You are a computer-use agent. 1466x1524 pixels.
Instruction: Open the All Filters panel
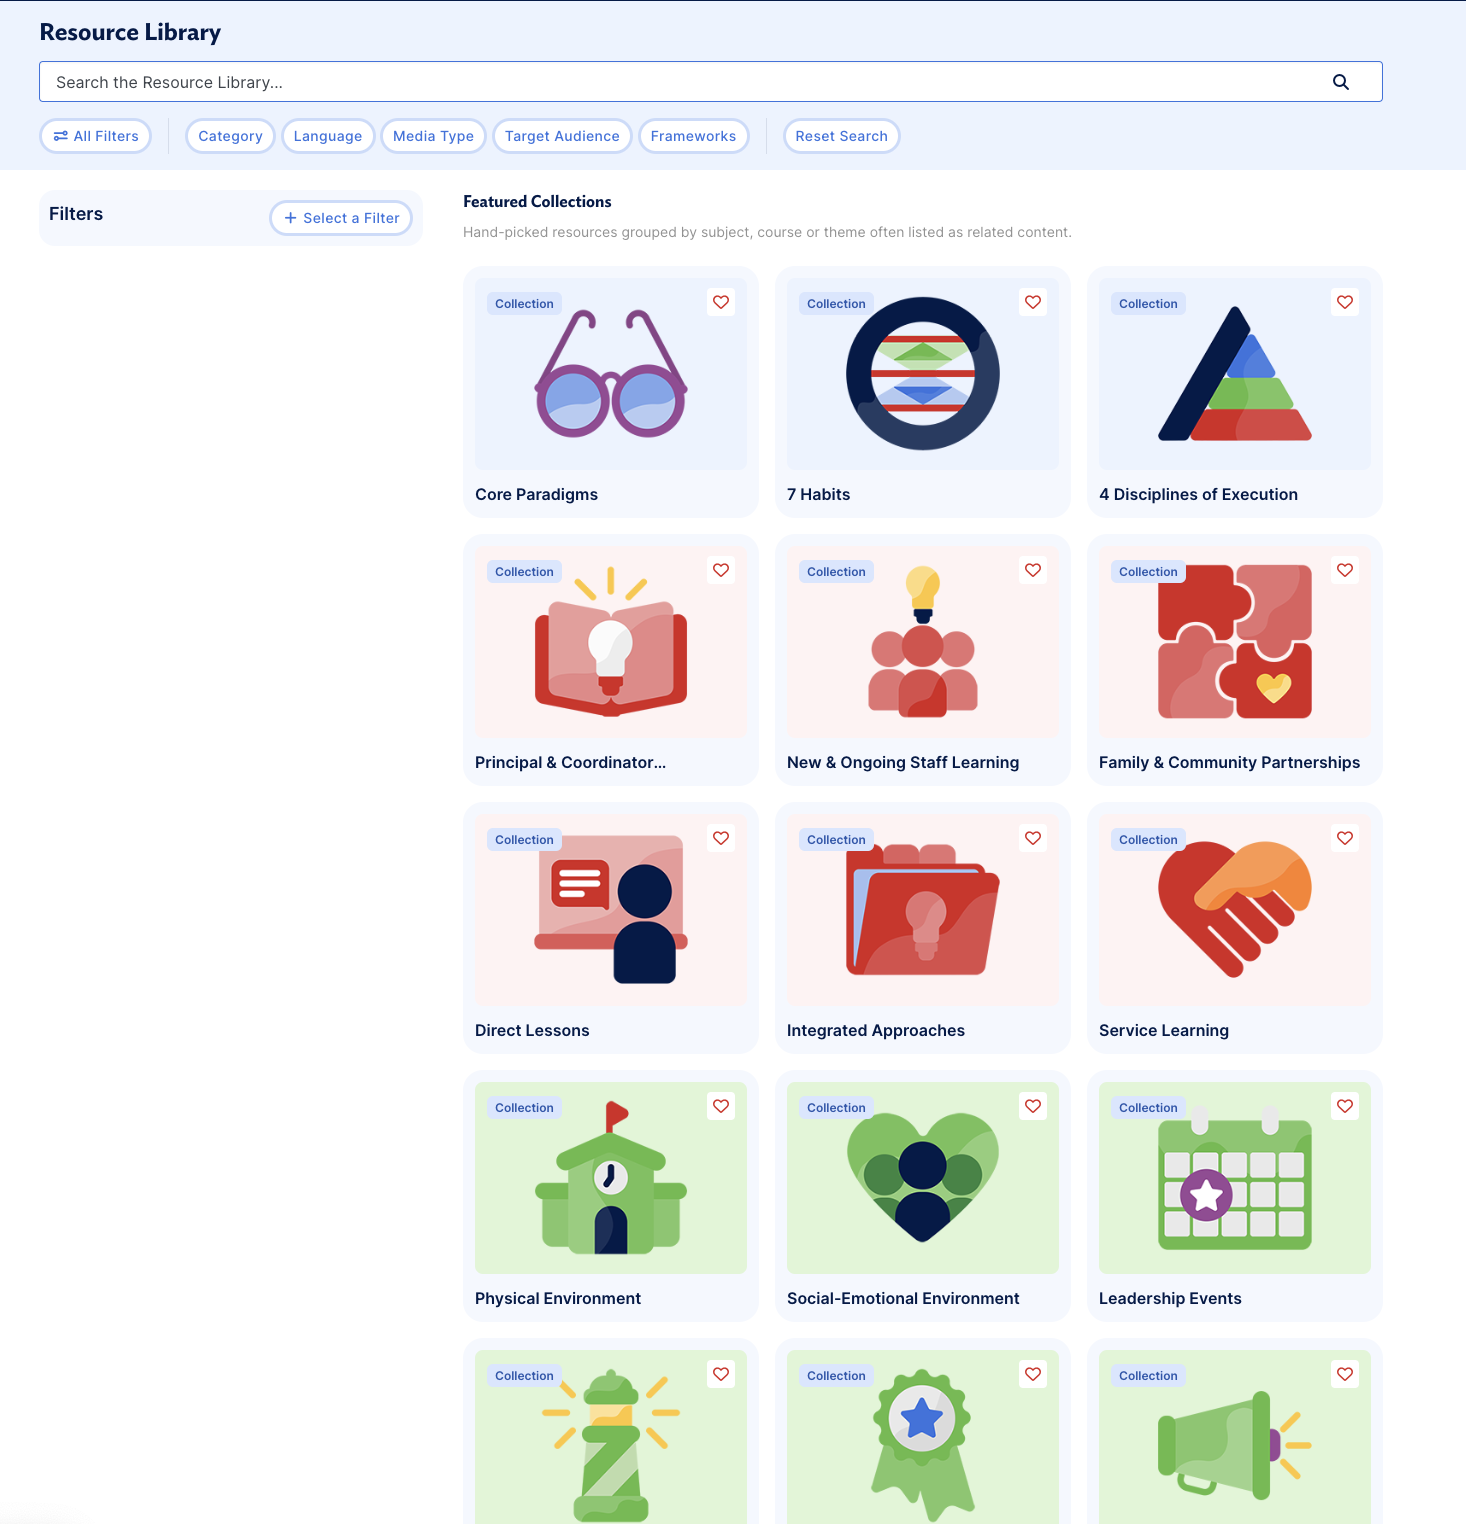pos(96,136)
